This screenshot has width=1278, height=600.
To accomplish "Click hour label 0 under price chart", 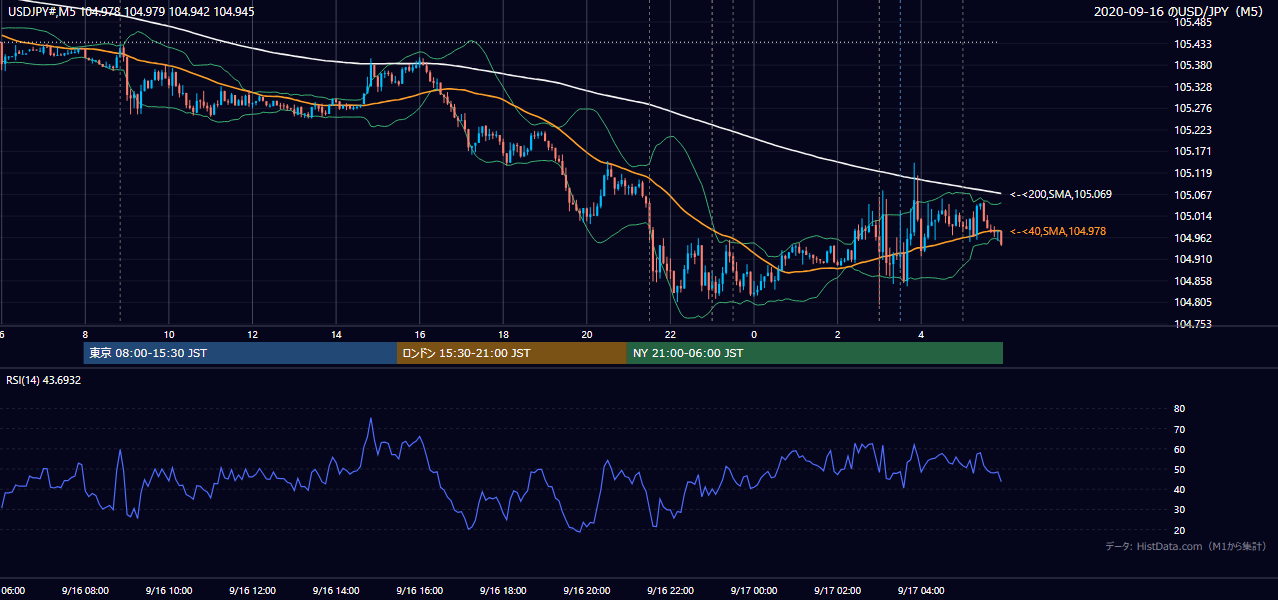I will pos(754,334).
